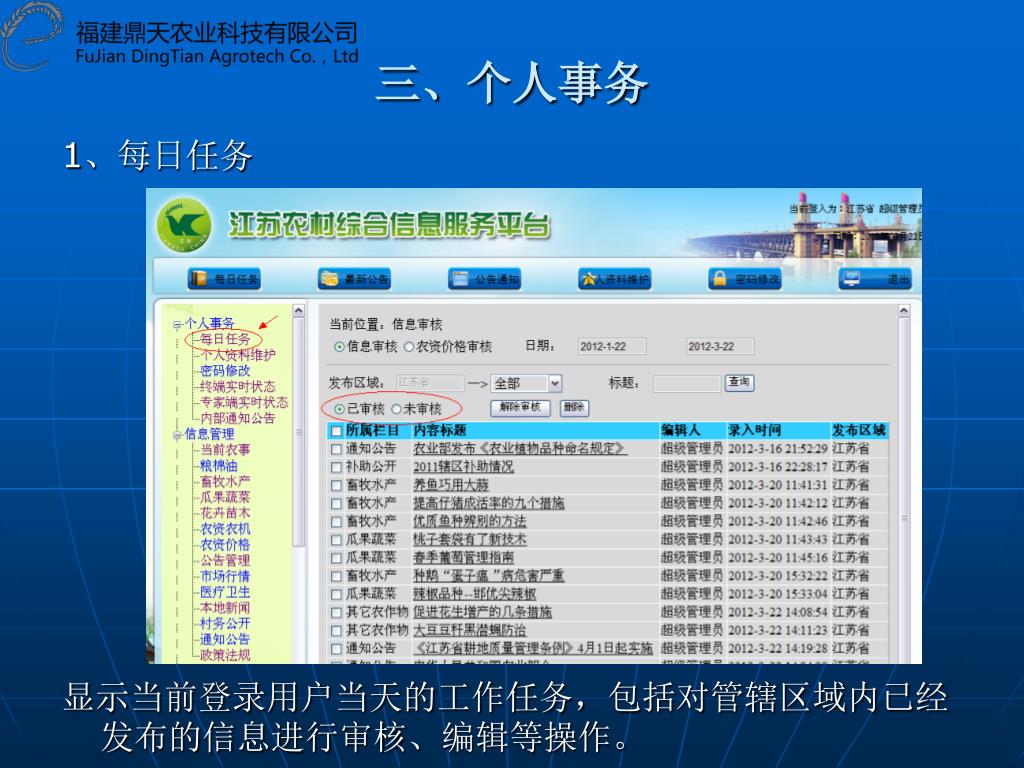This screenshot has height=768, width=1024.
Task: Click the green platform logo
Action: (184, 225)
